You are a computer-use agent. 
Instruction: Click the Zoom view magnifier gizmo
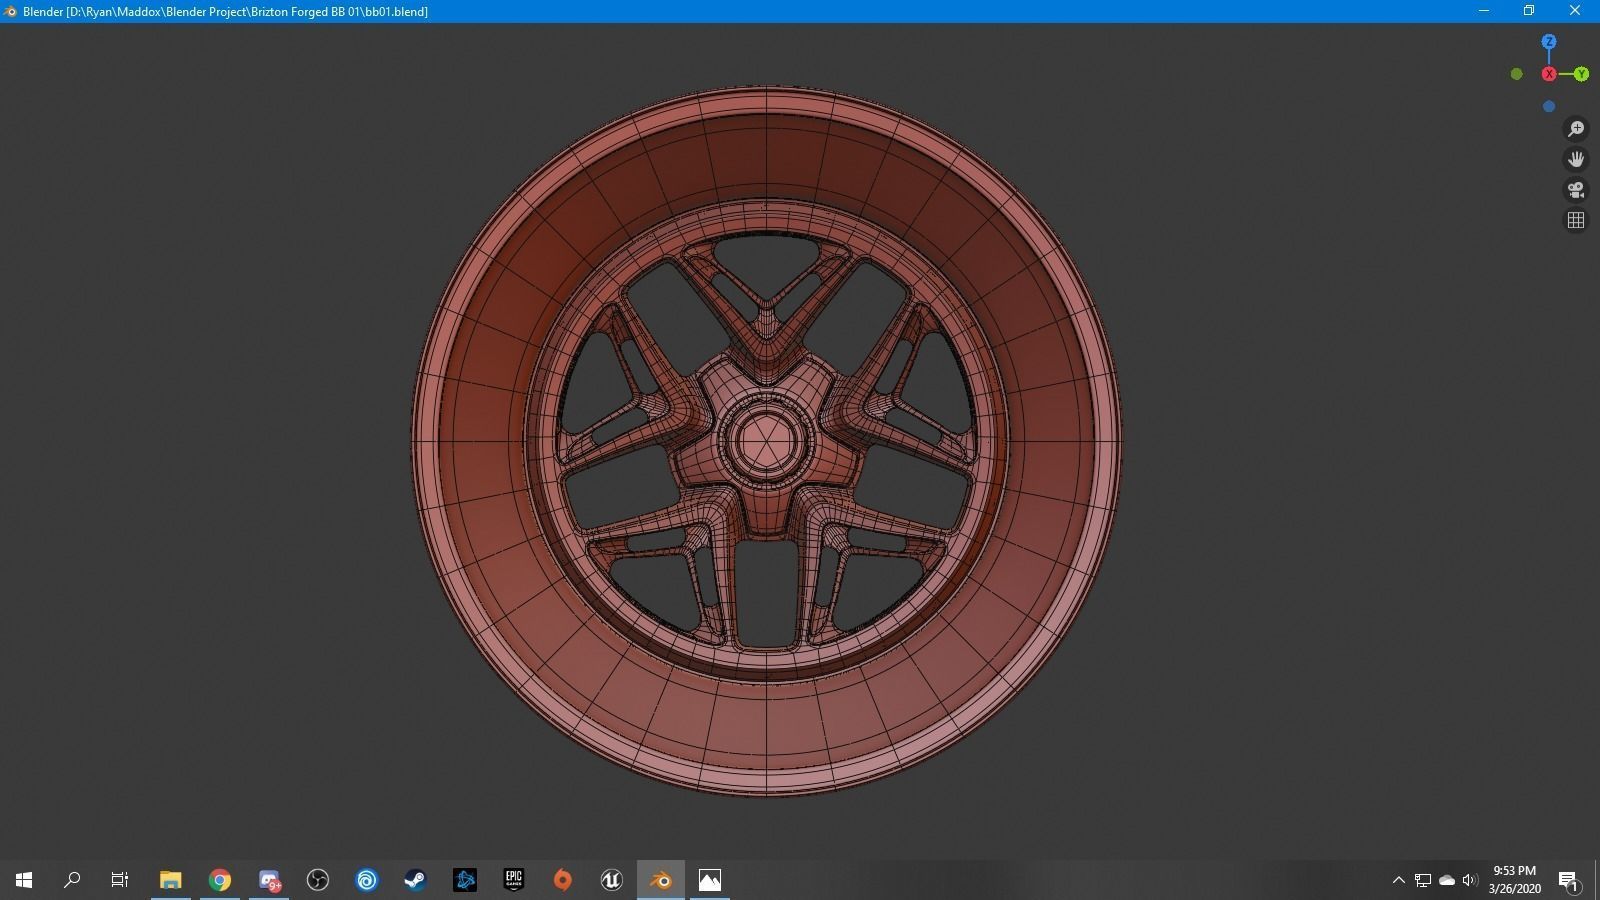coord(1576,129)
